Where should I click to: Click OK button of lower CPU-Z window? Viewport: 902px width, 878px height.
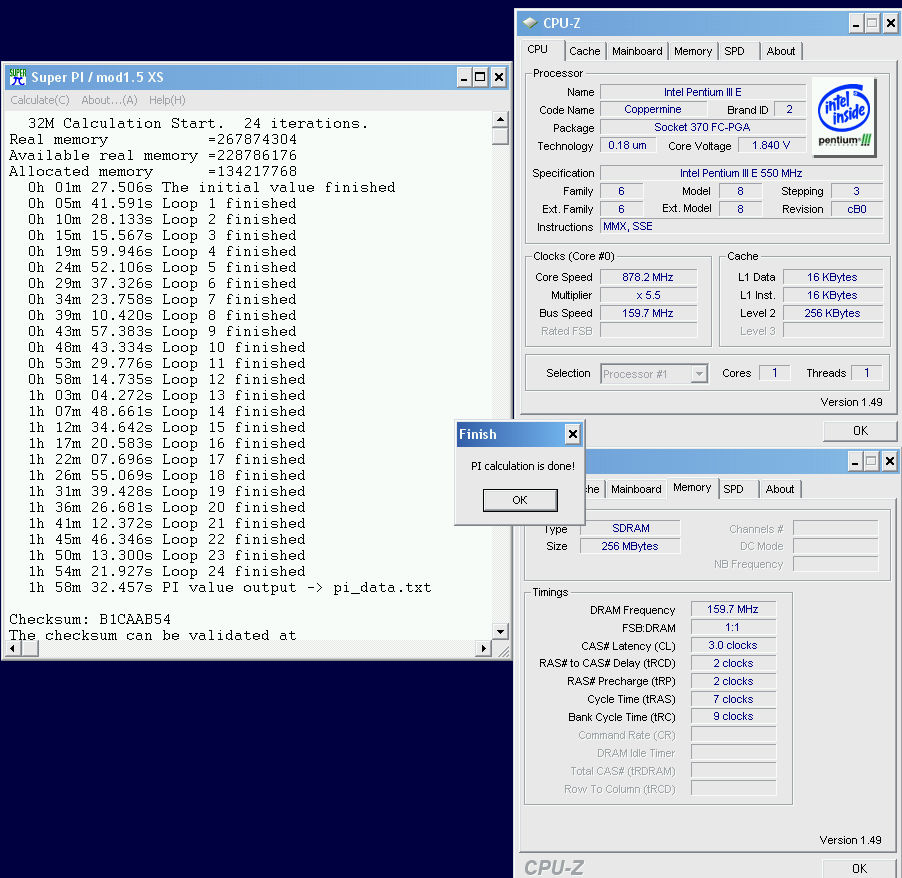(859, 868)
